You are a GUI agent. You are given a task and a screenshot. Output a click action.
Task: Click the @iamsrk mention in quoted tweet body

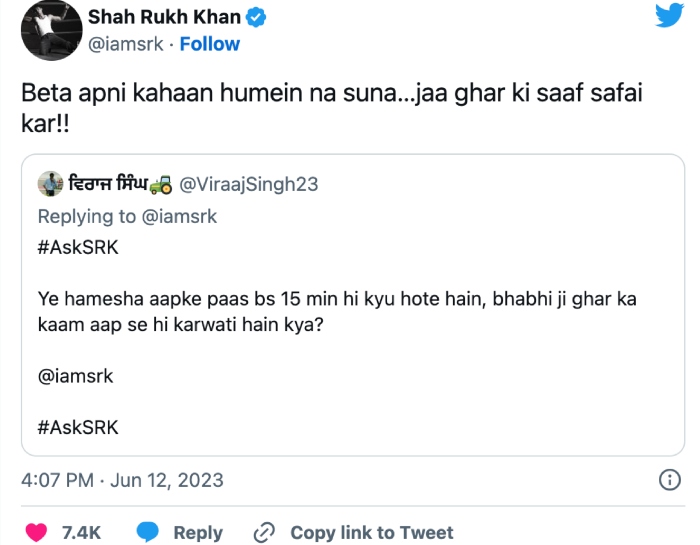[75, 376]
